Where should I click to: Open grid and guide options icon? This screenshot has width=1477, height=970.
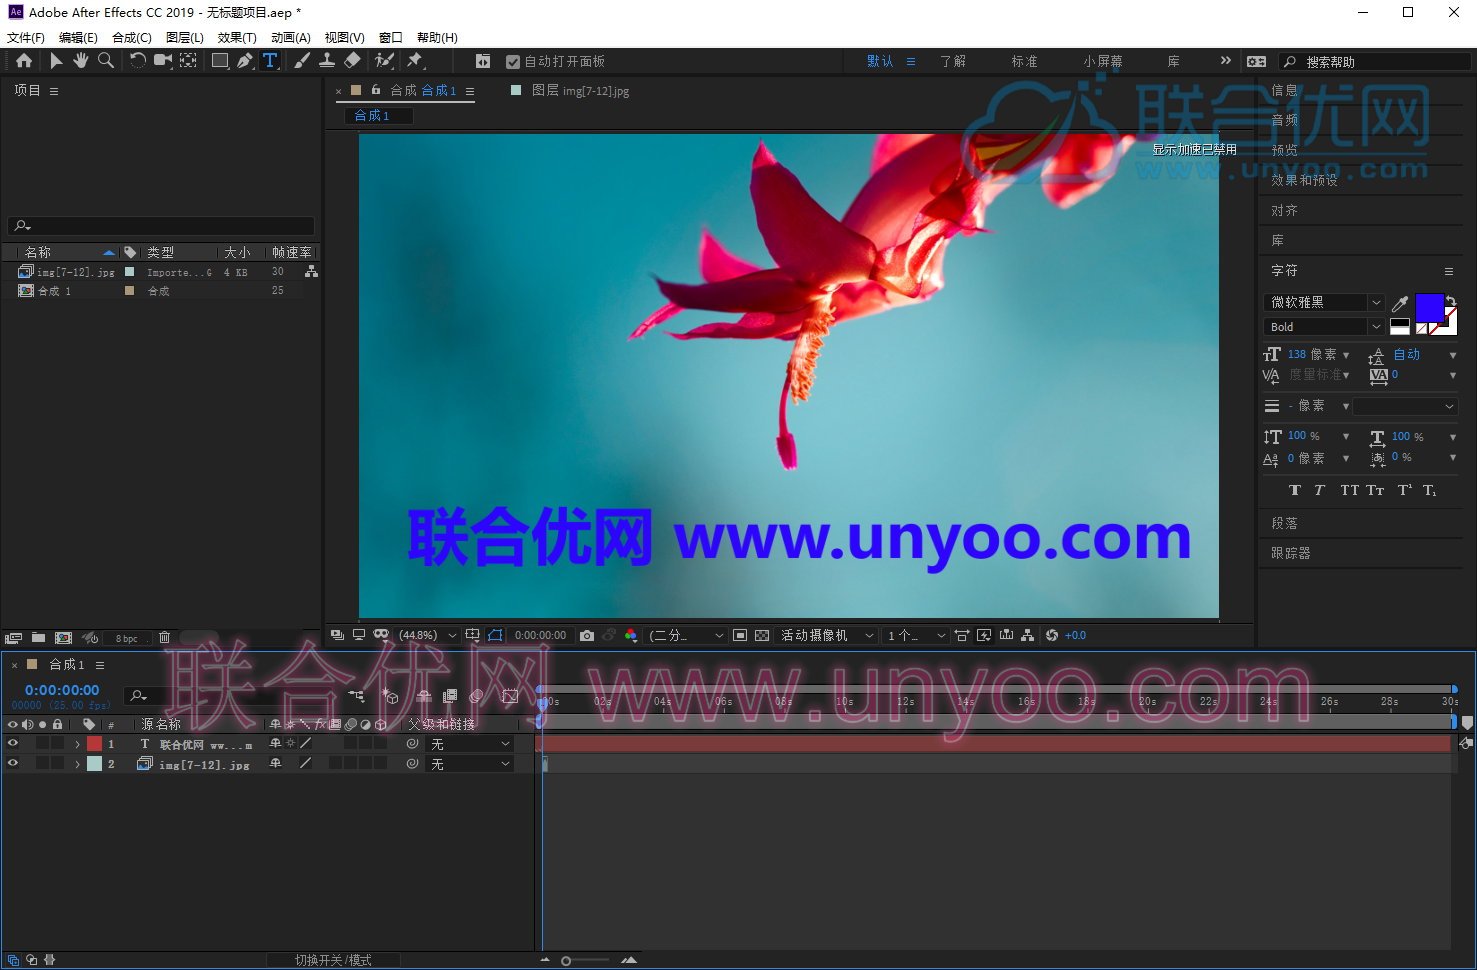472,635
